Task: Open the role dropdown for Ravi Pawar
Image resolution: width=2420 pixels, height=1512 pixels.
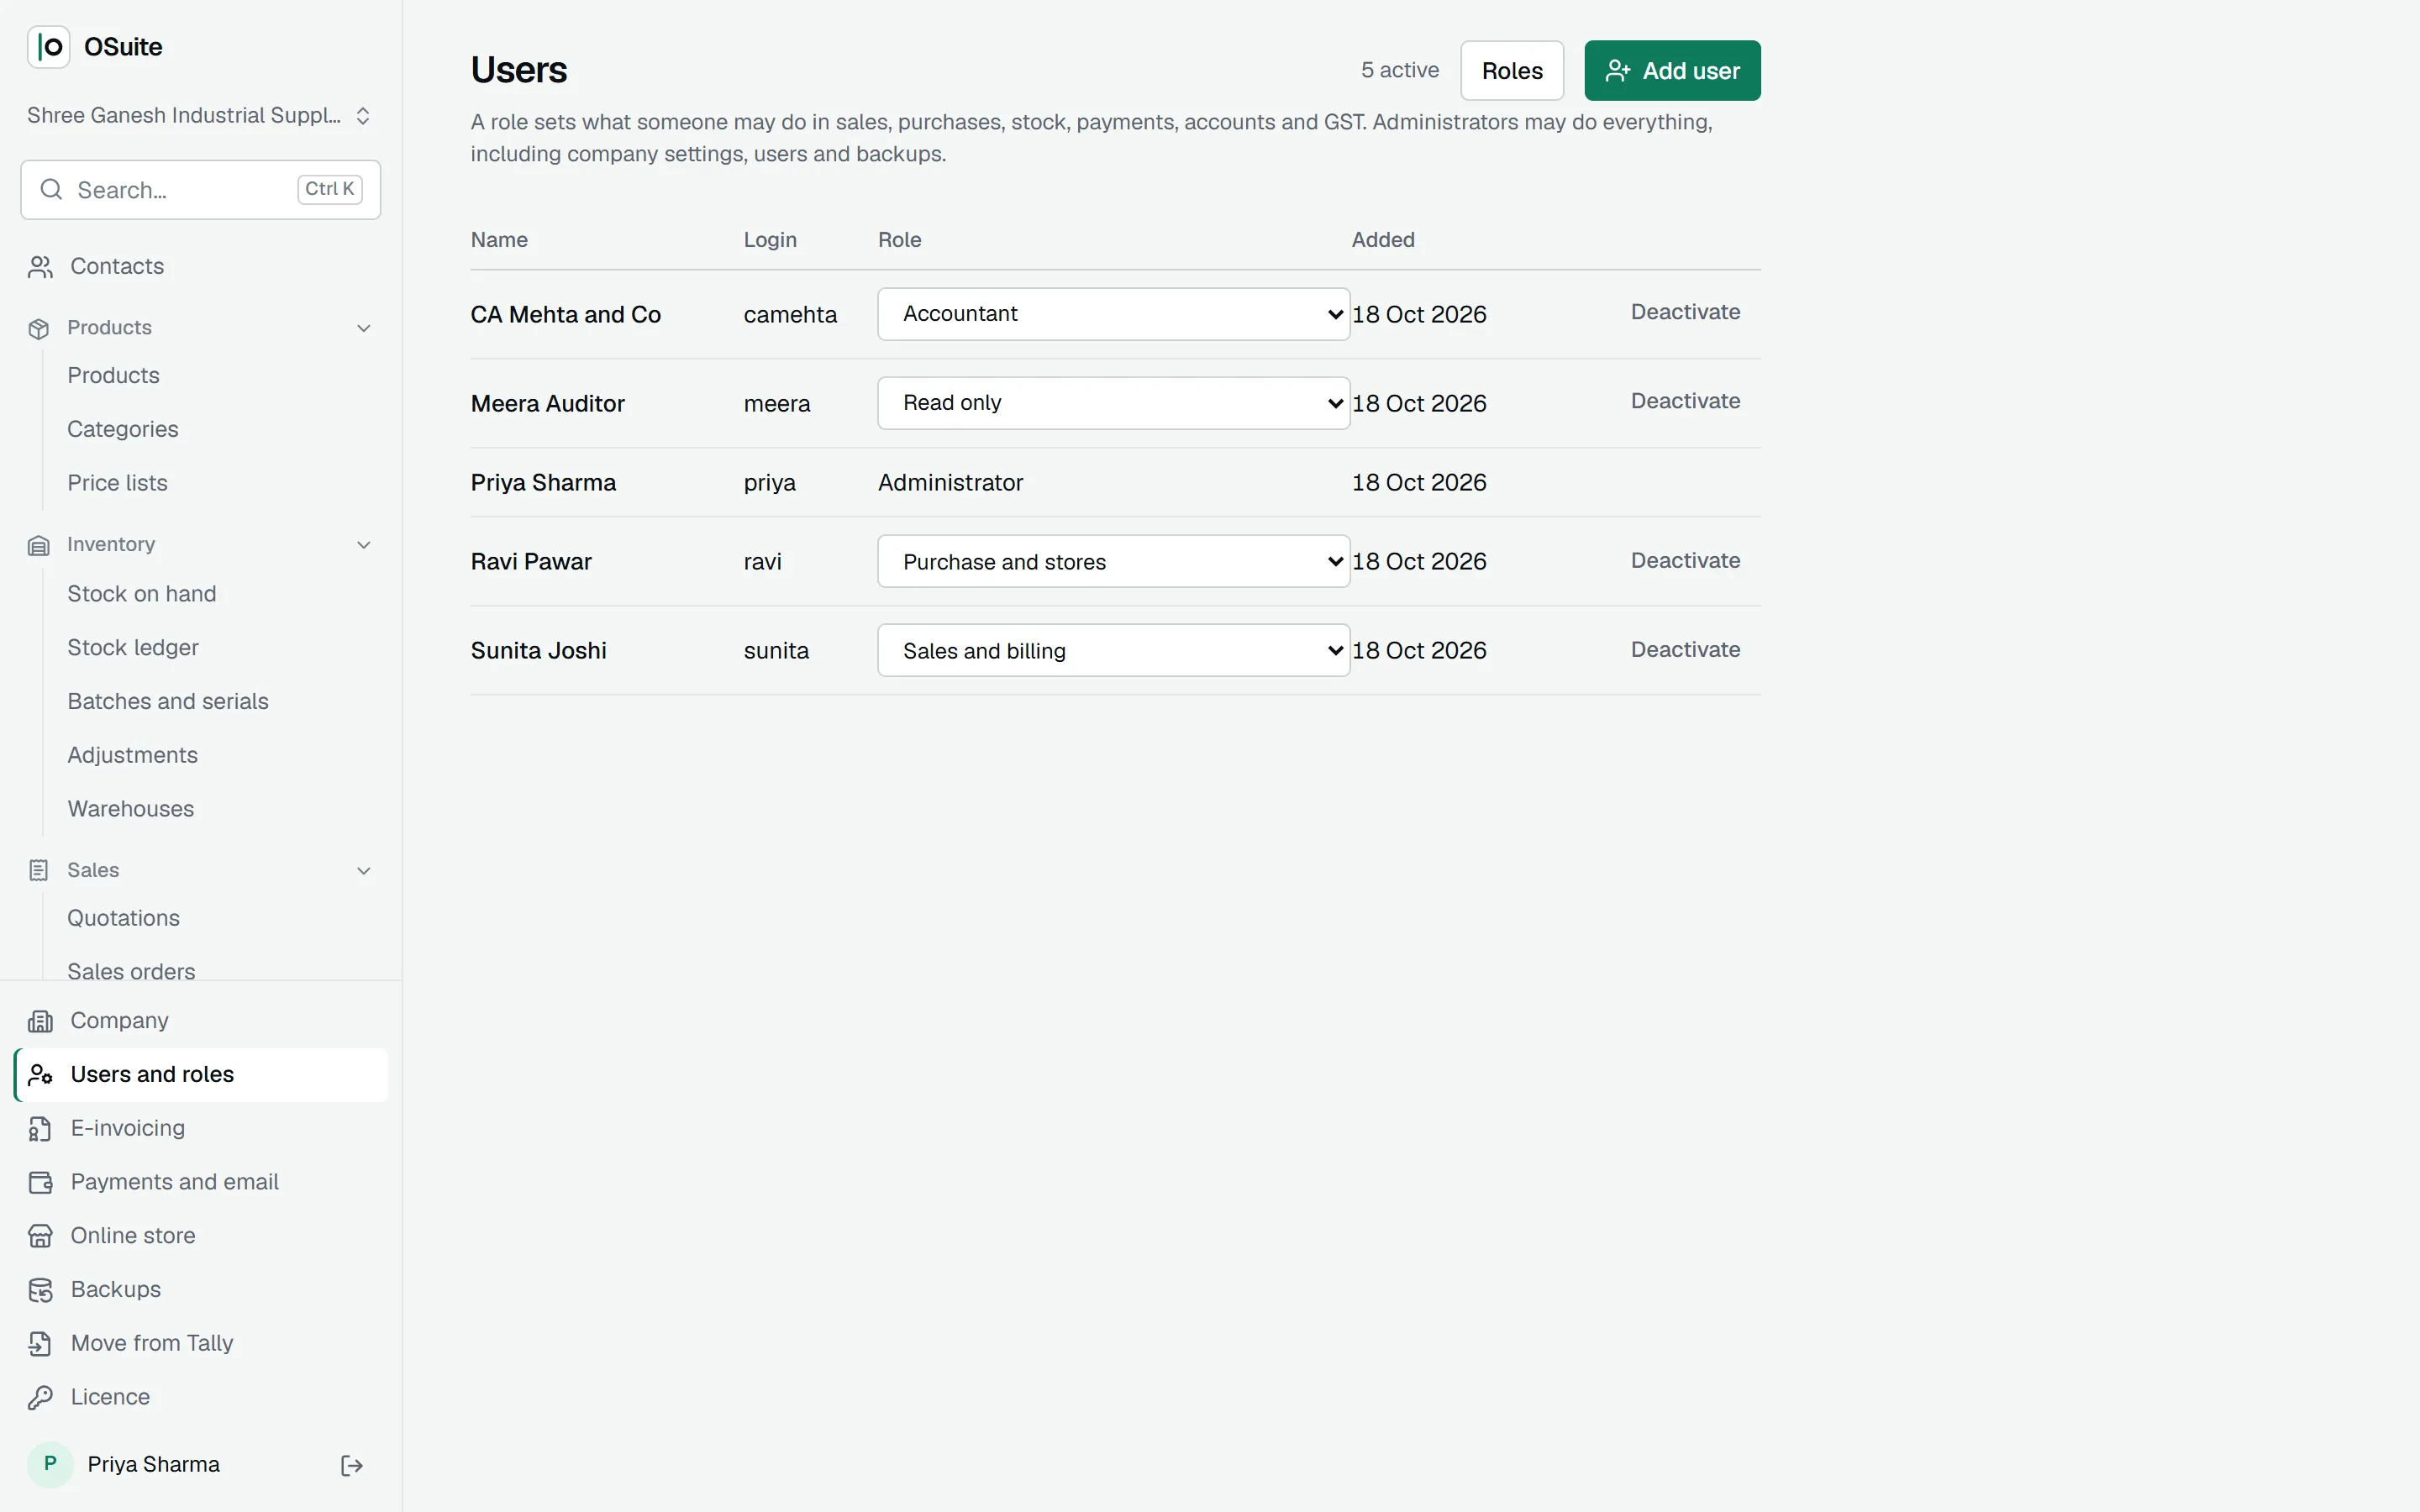Action: pyautogui.click(x=1114, y=561)
